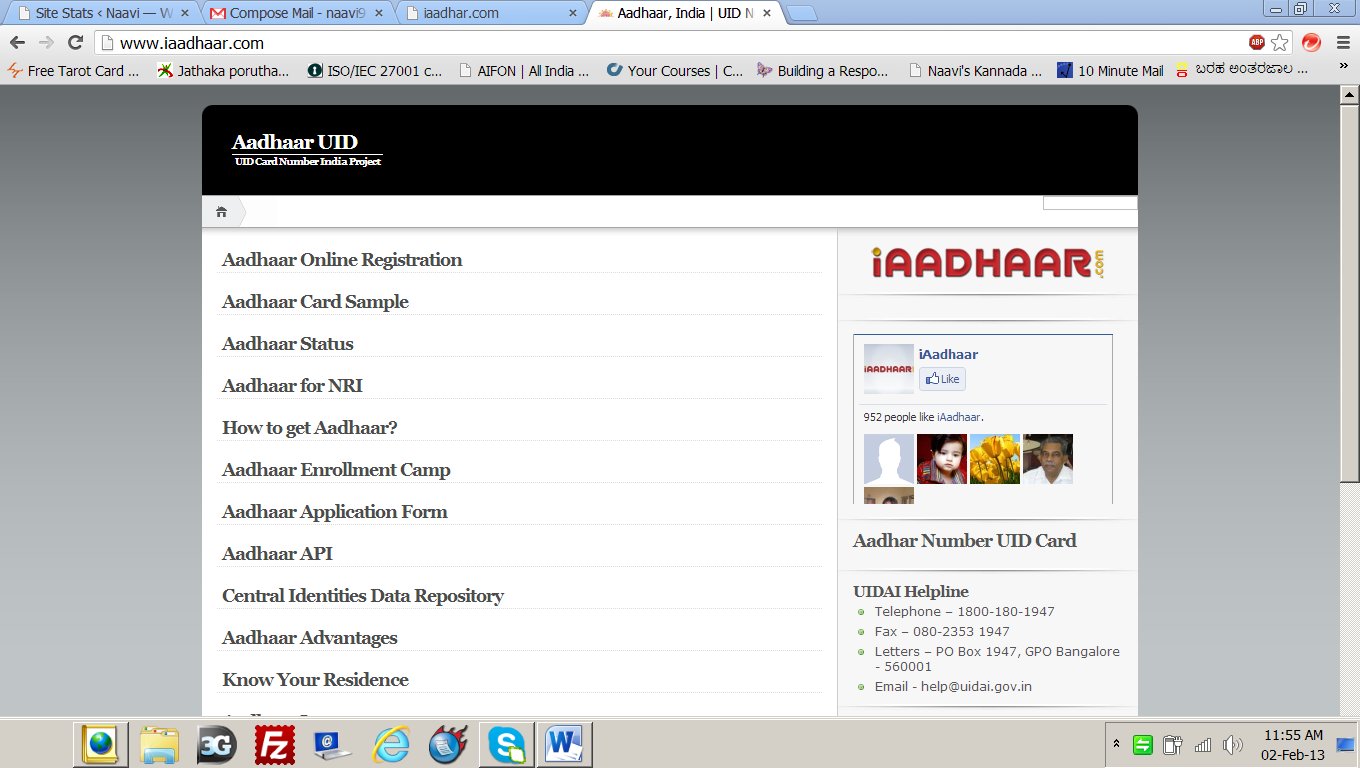Open the Free Tarot Card bookmark
The width and height of the screenshot is (1360, 768).
coord(74,71)
